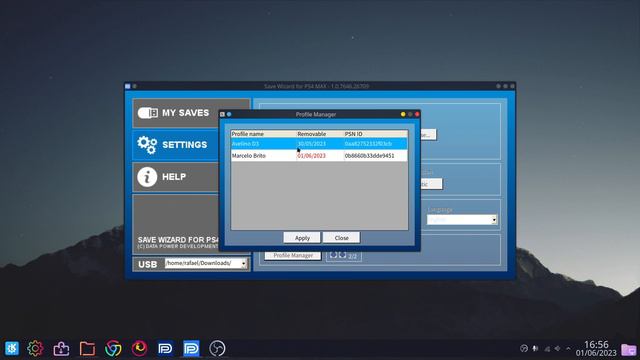Open System Settings from the taskbar

[35, 349]
